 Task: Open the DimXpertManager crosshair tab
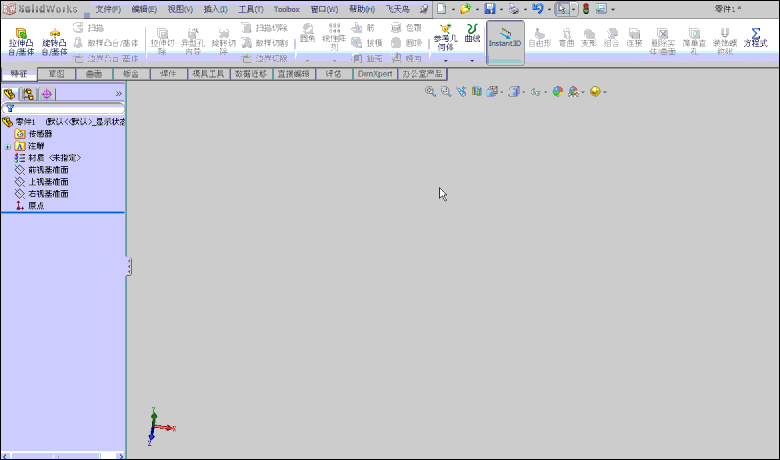point(47,93)
